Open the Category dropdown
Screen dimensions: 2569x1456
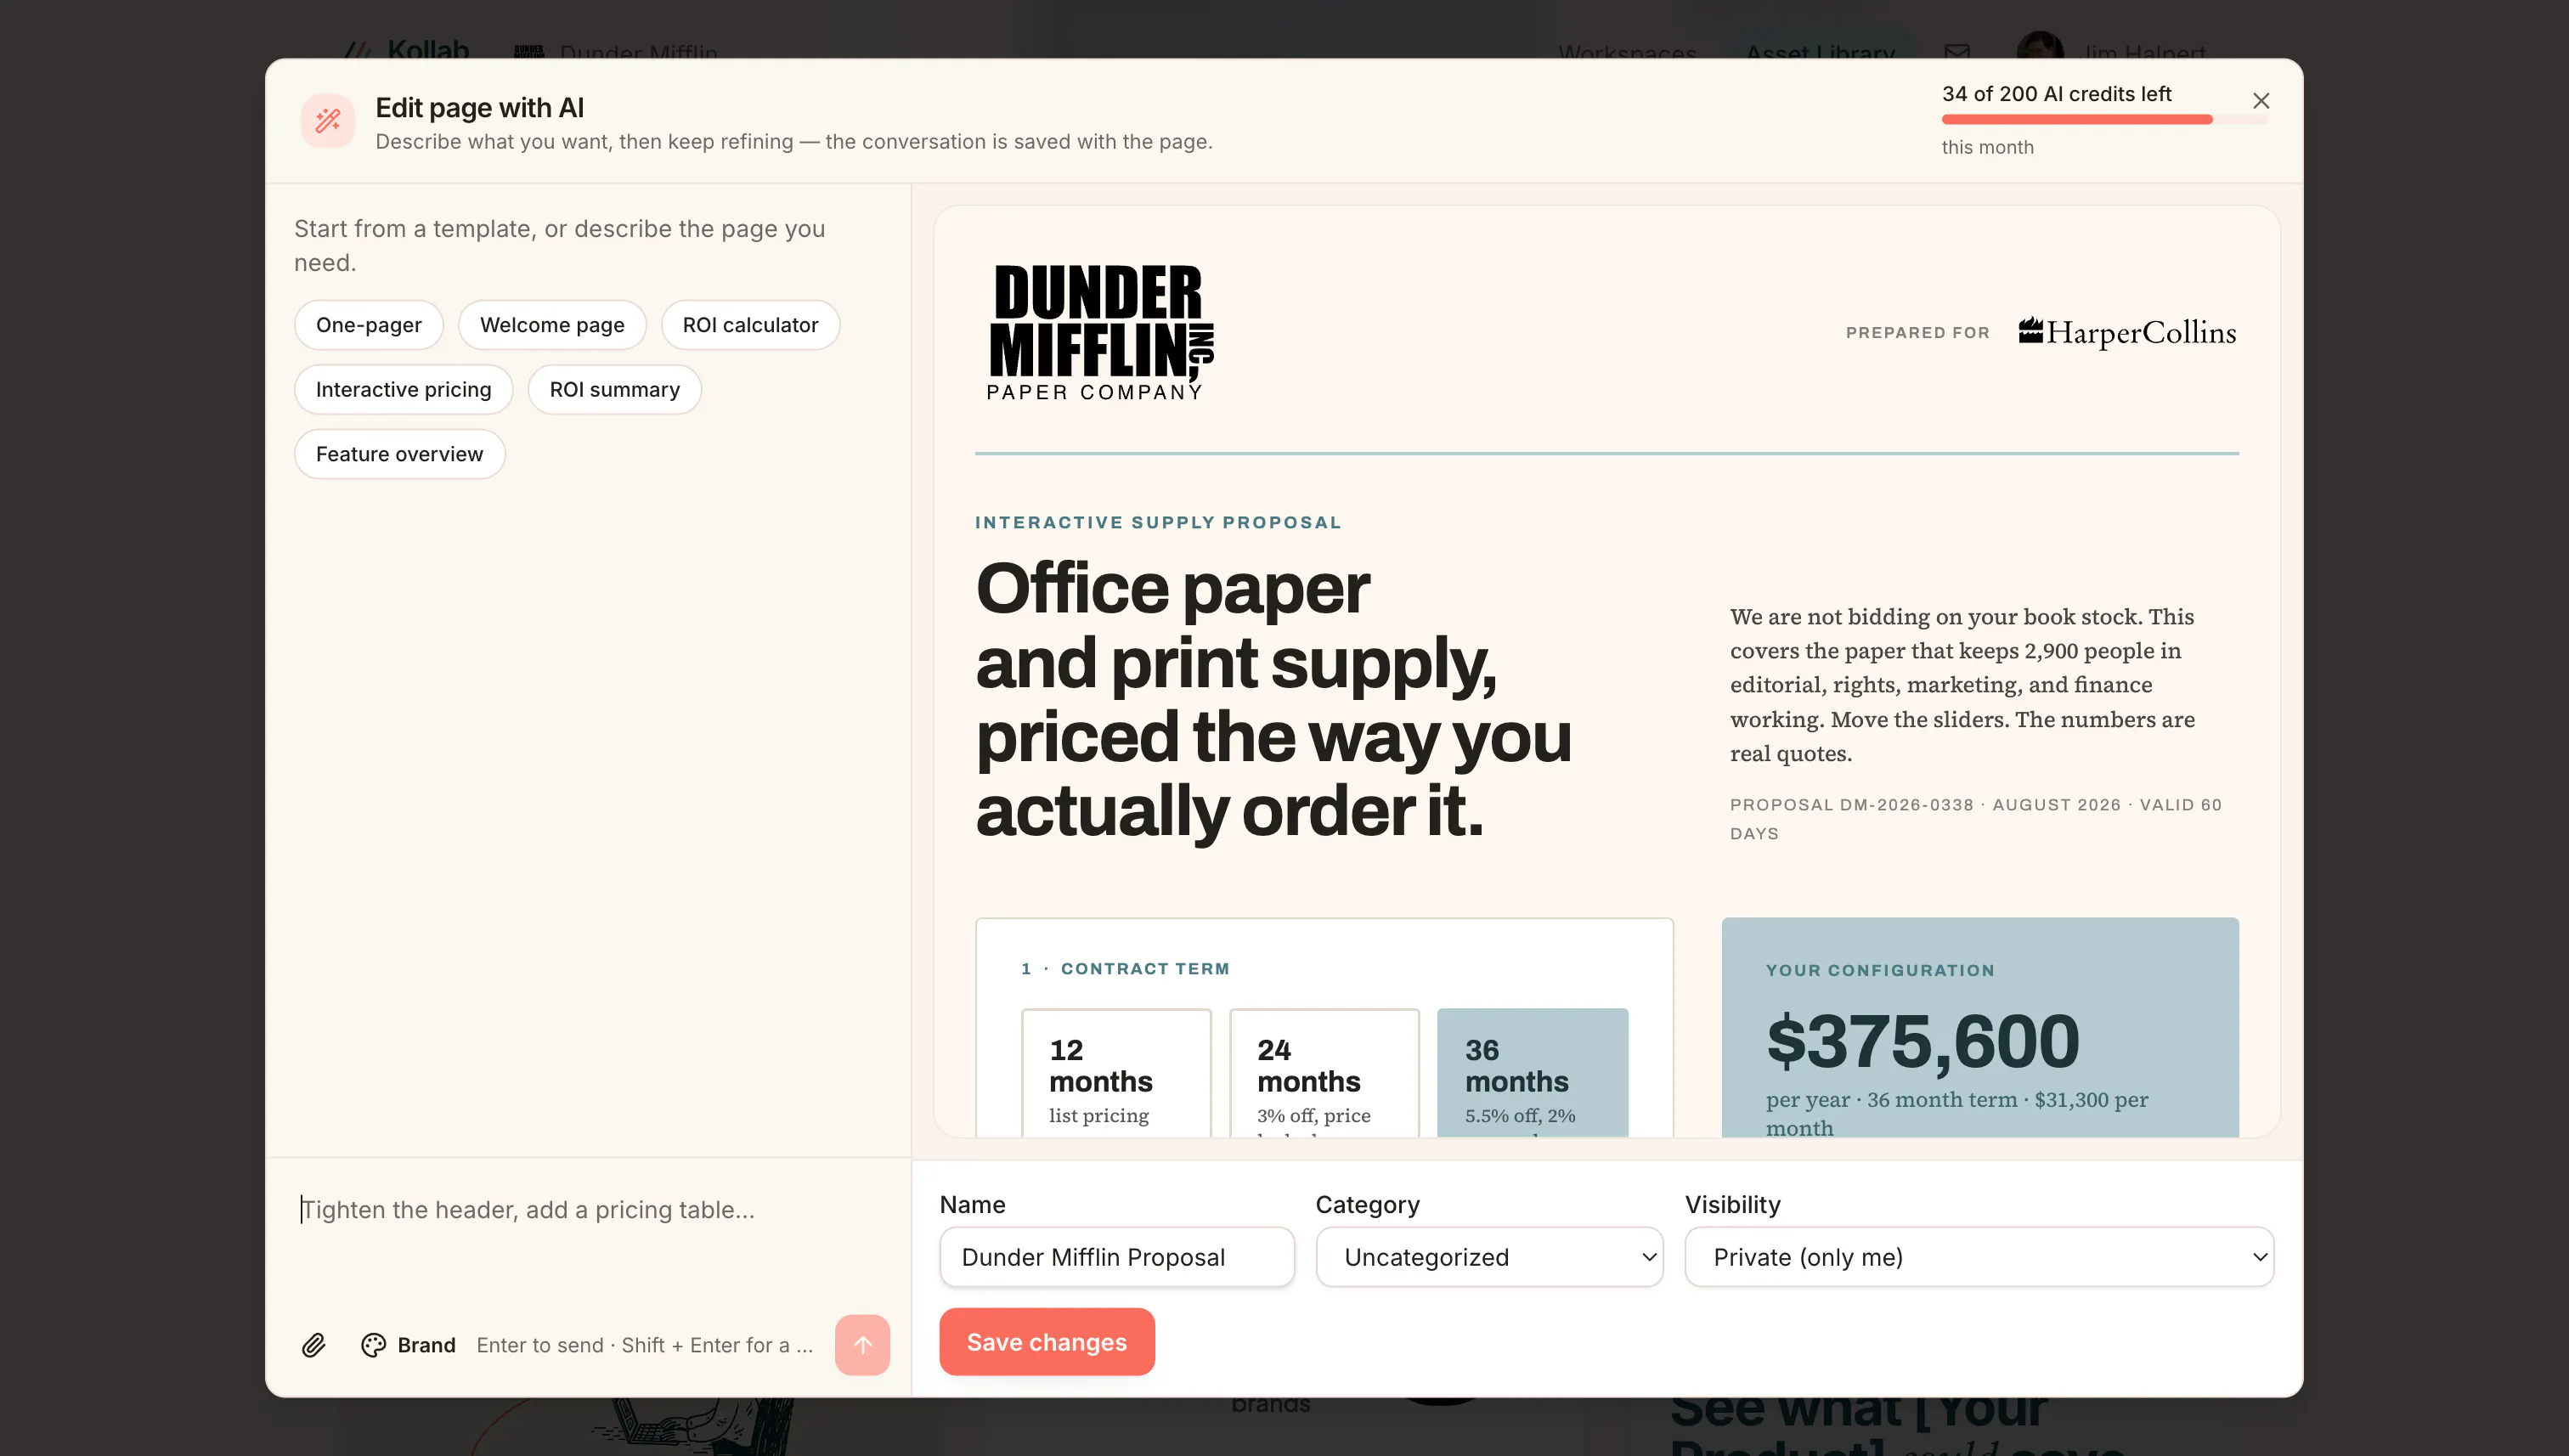(x=1489, y=1257)
